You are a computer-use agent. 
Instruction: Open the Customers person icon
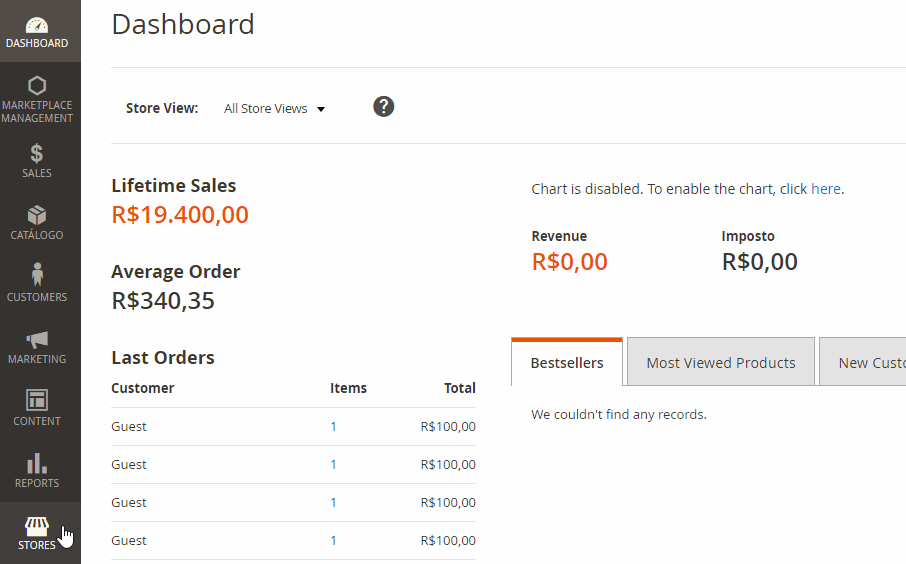coord(38,274)
